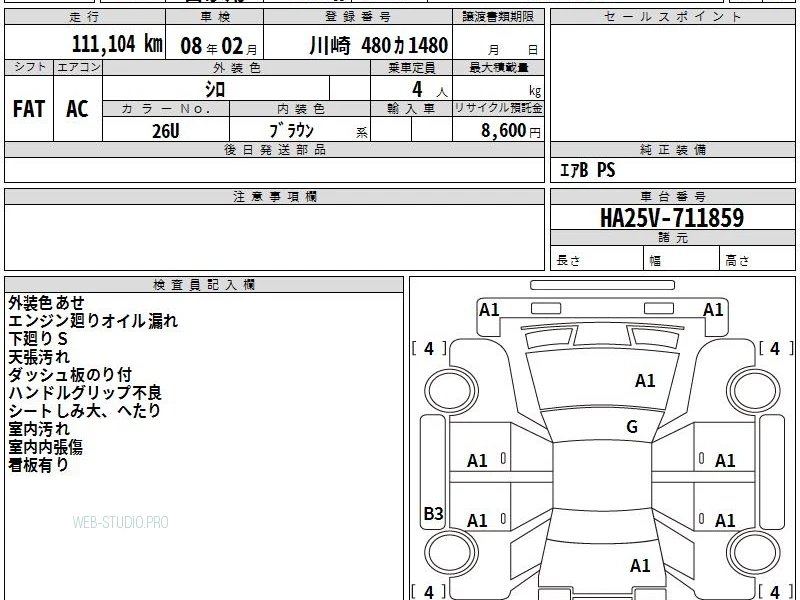The image size is (800, 600).
Task: Select the chassis number "HA25V-711859"
Action: (x=672, y=218)
